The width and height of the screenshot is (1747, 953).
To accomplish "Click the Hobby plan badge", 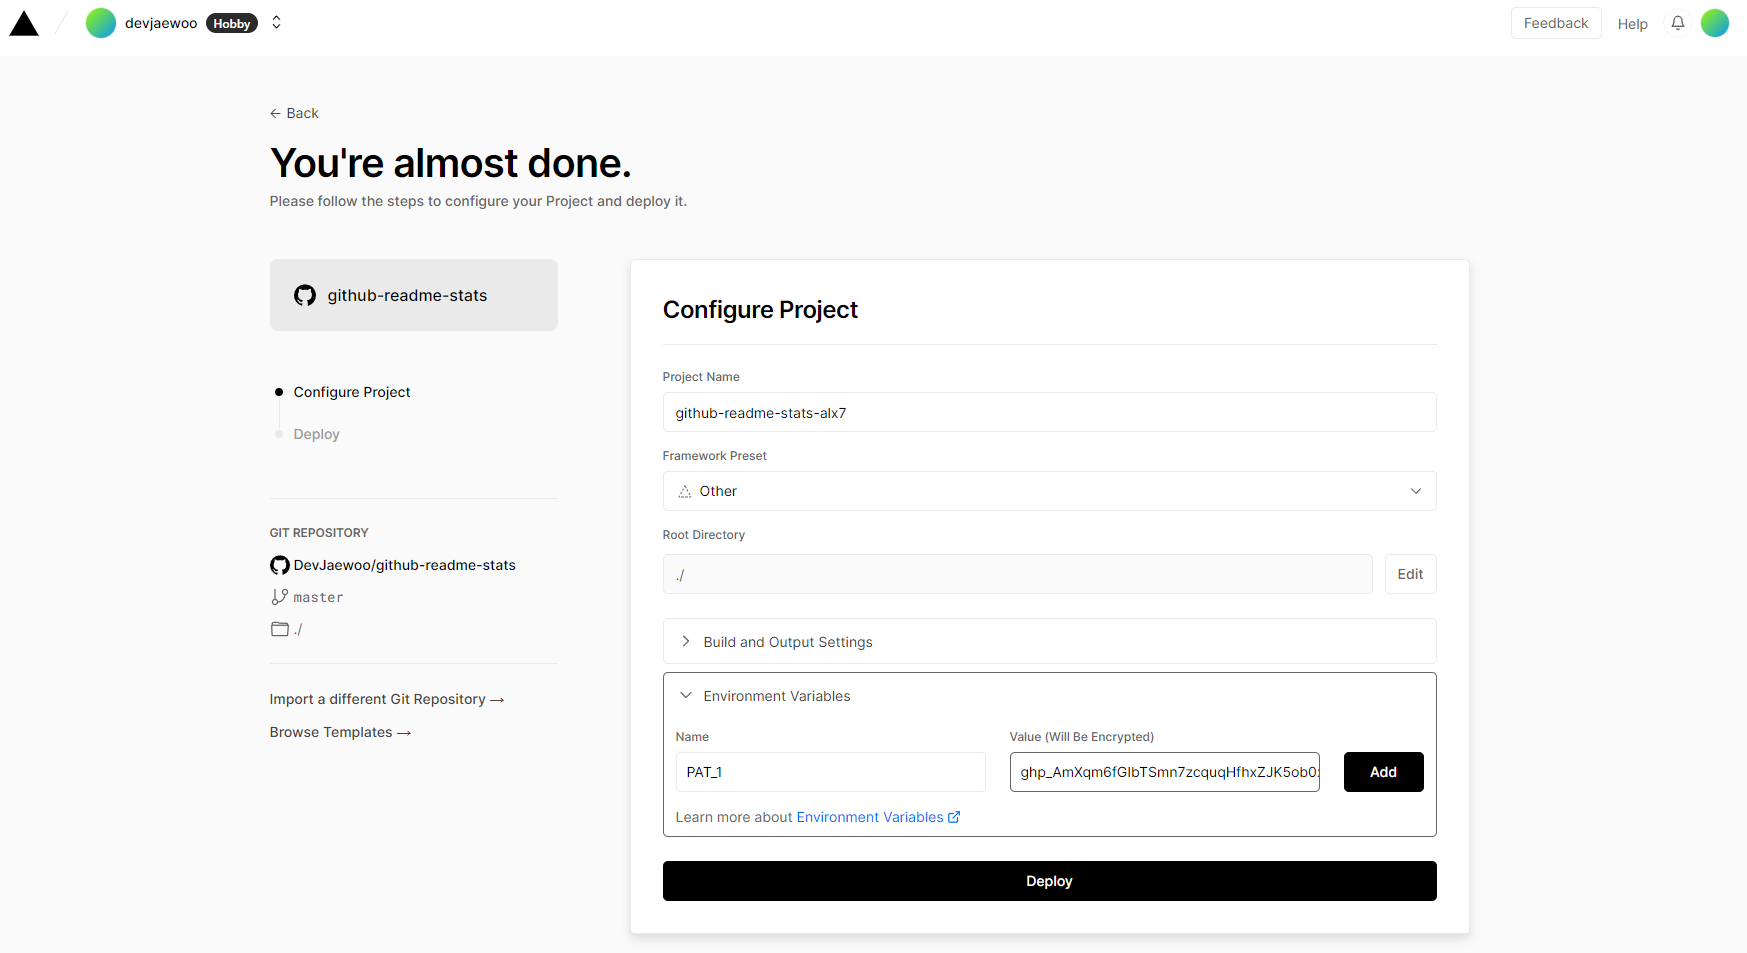I will pos(232,24).
